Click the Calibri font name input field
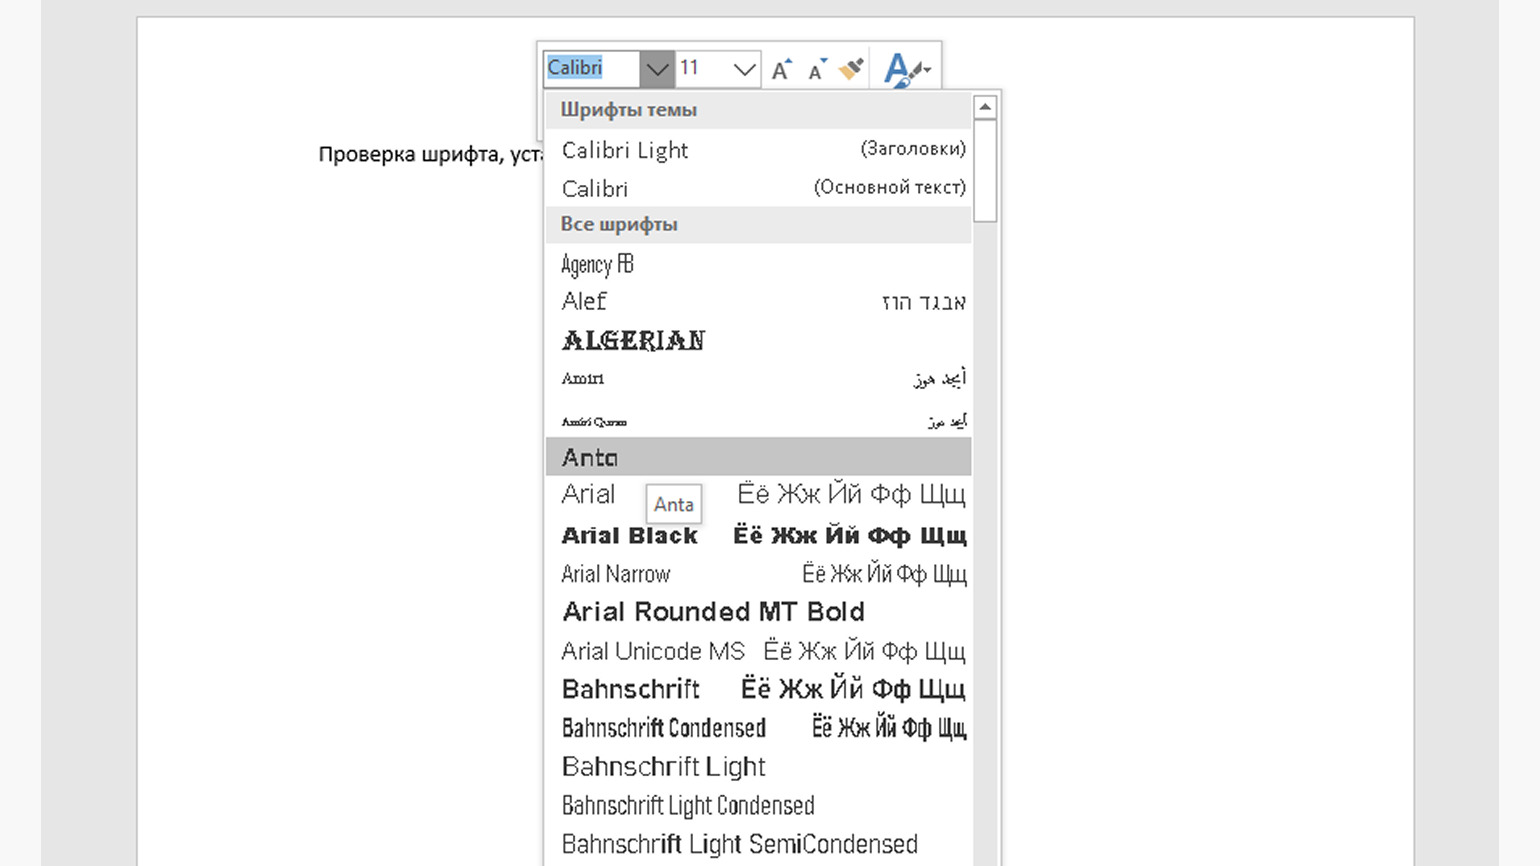1540x866 pixels. [590, 68]
